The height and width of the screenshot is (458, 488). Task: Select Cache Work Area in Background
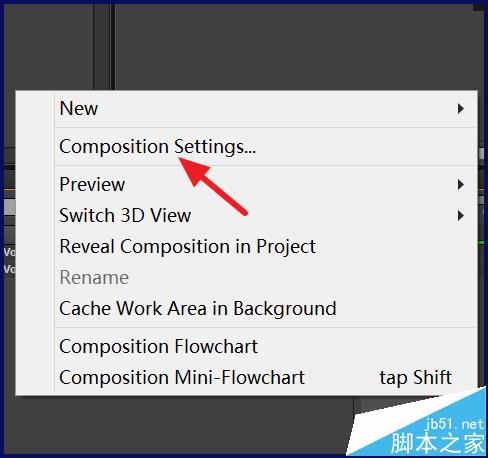pos(266,309)
